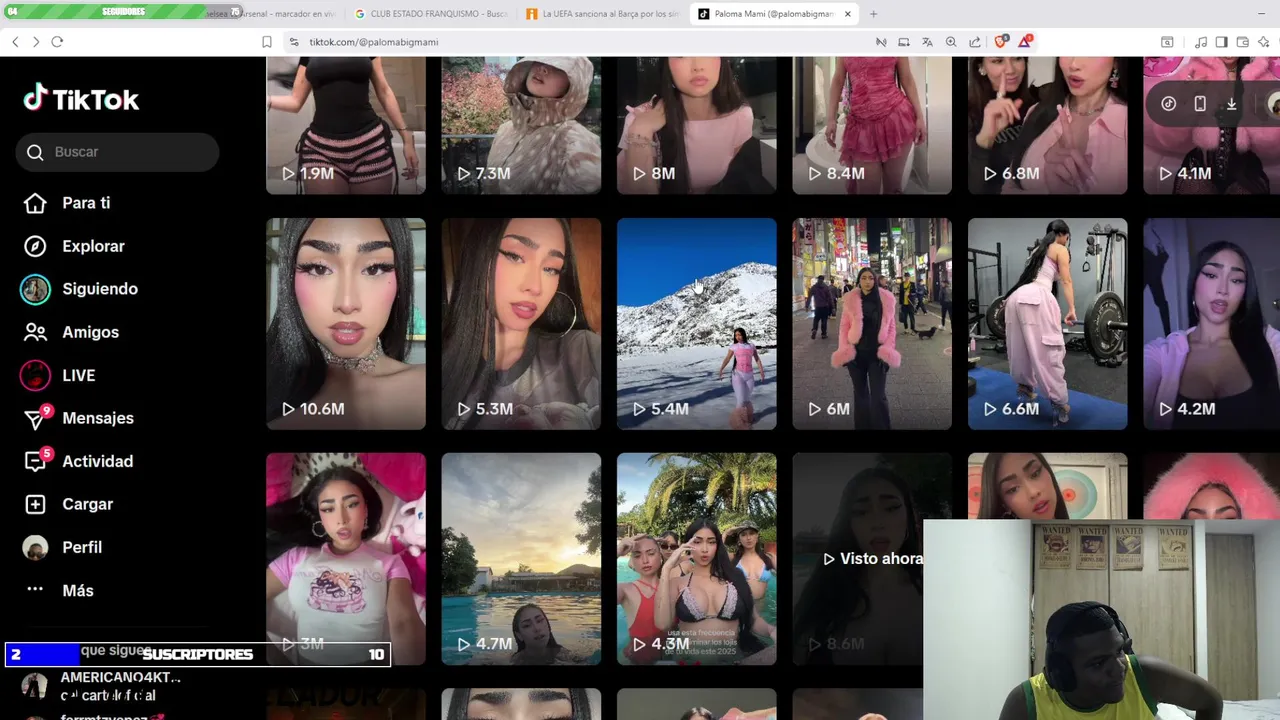Viewport: 1280px width, 720px height.
Task: Focus the Buscar search field
Action: (117, 152)
